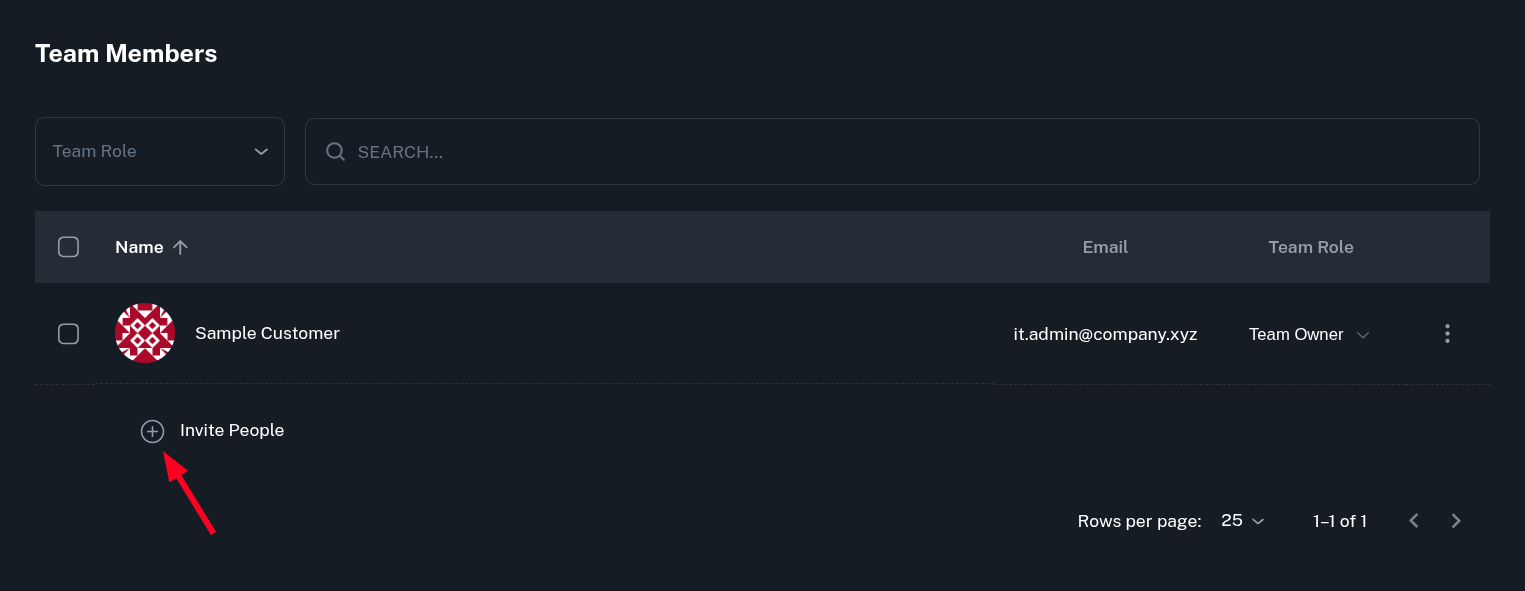Click the Sample Customer name
The image size is (1525, 591).
[267, 333]
